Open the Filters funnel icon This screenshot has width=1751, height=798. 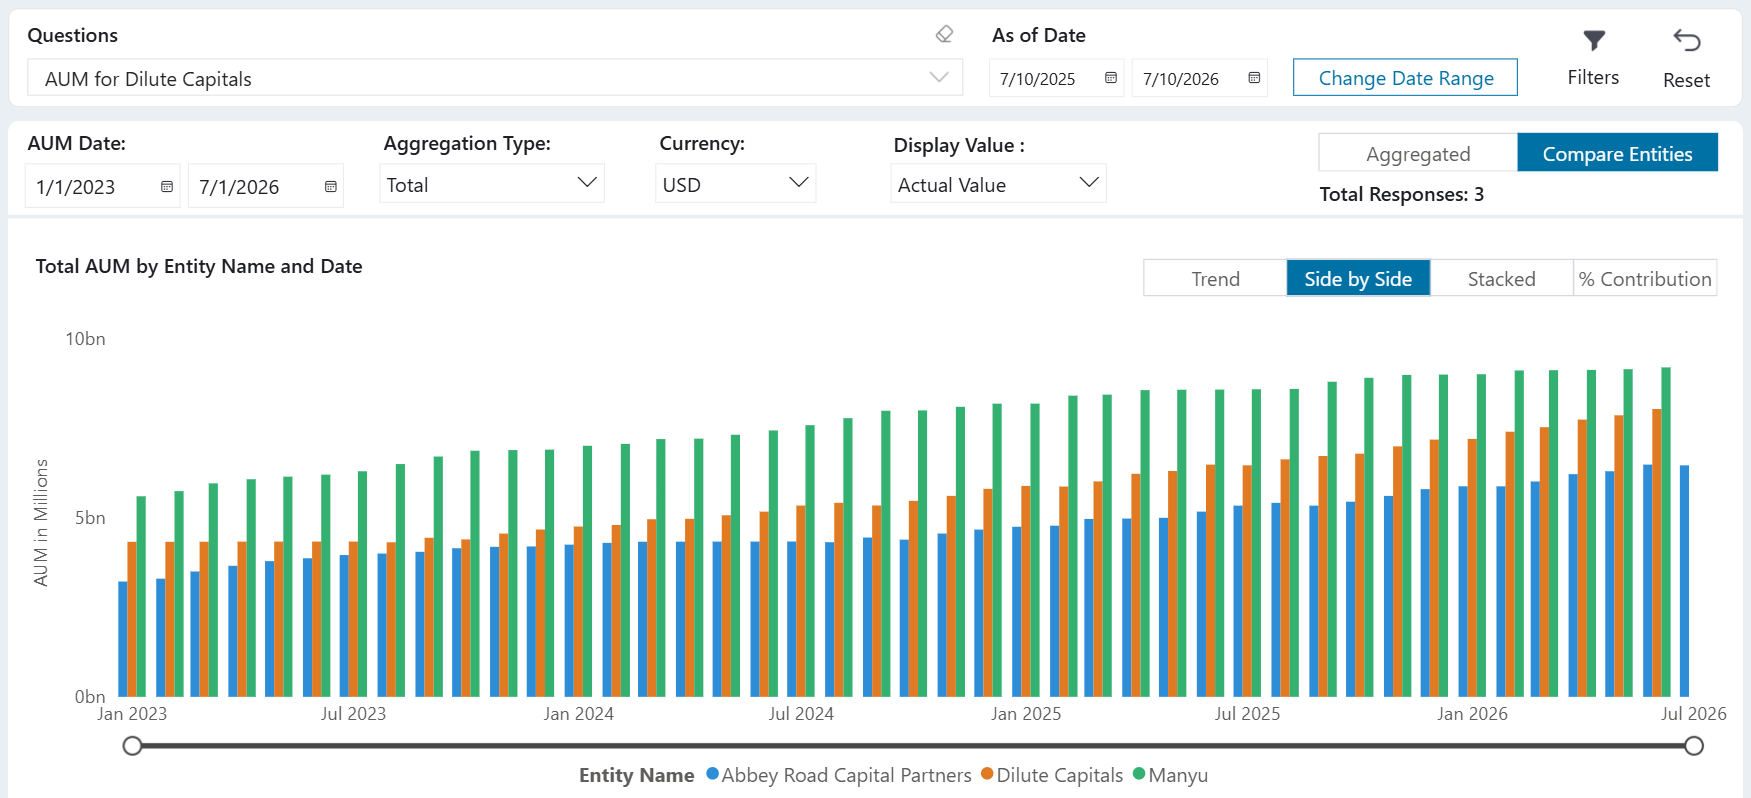click(1594, 41)
